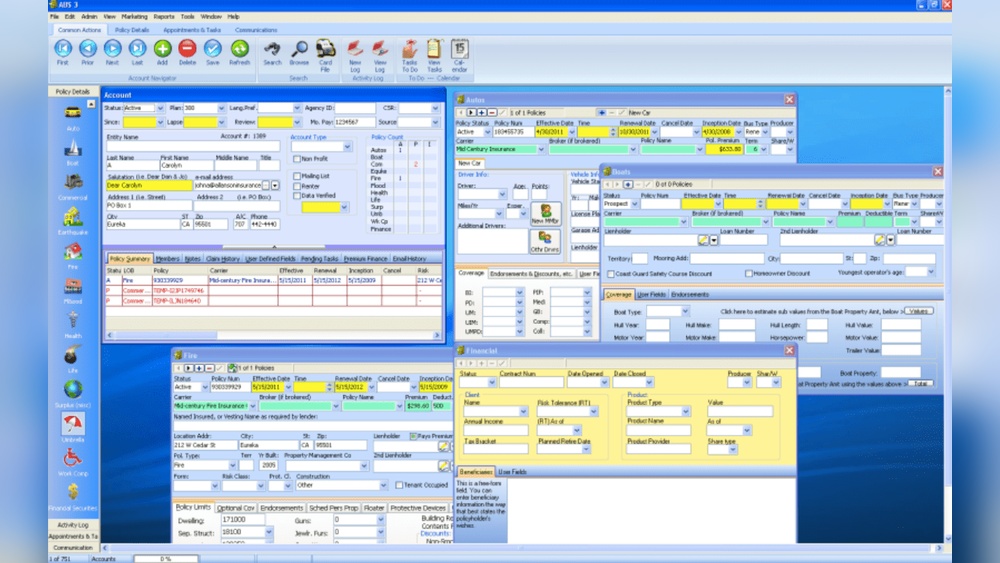The width and height of the screenshot is (1000, 563).
Task: Open Boat Type dropdown in Boats window
Action: click(x=685, y=312)
